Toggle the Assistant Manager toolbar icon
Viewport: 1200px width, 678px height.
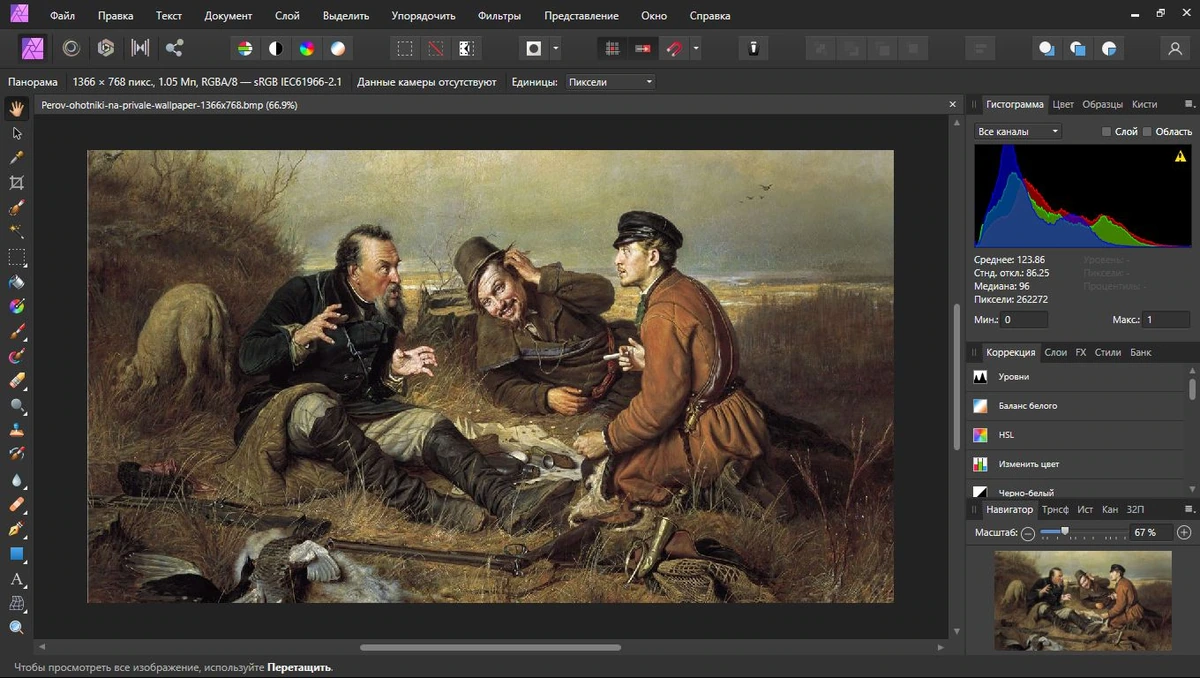[x=754, y=47]
